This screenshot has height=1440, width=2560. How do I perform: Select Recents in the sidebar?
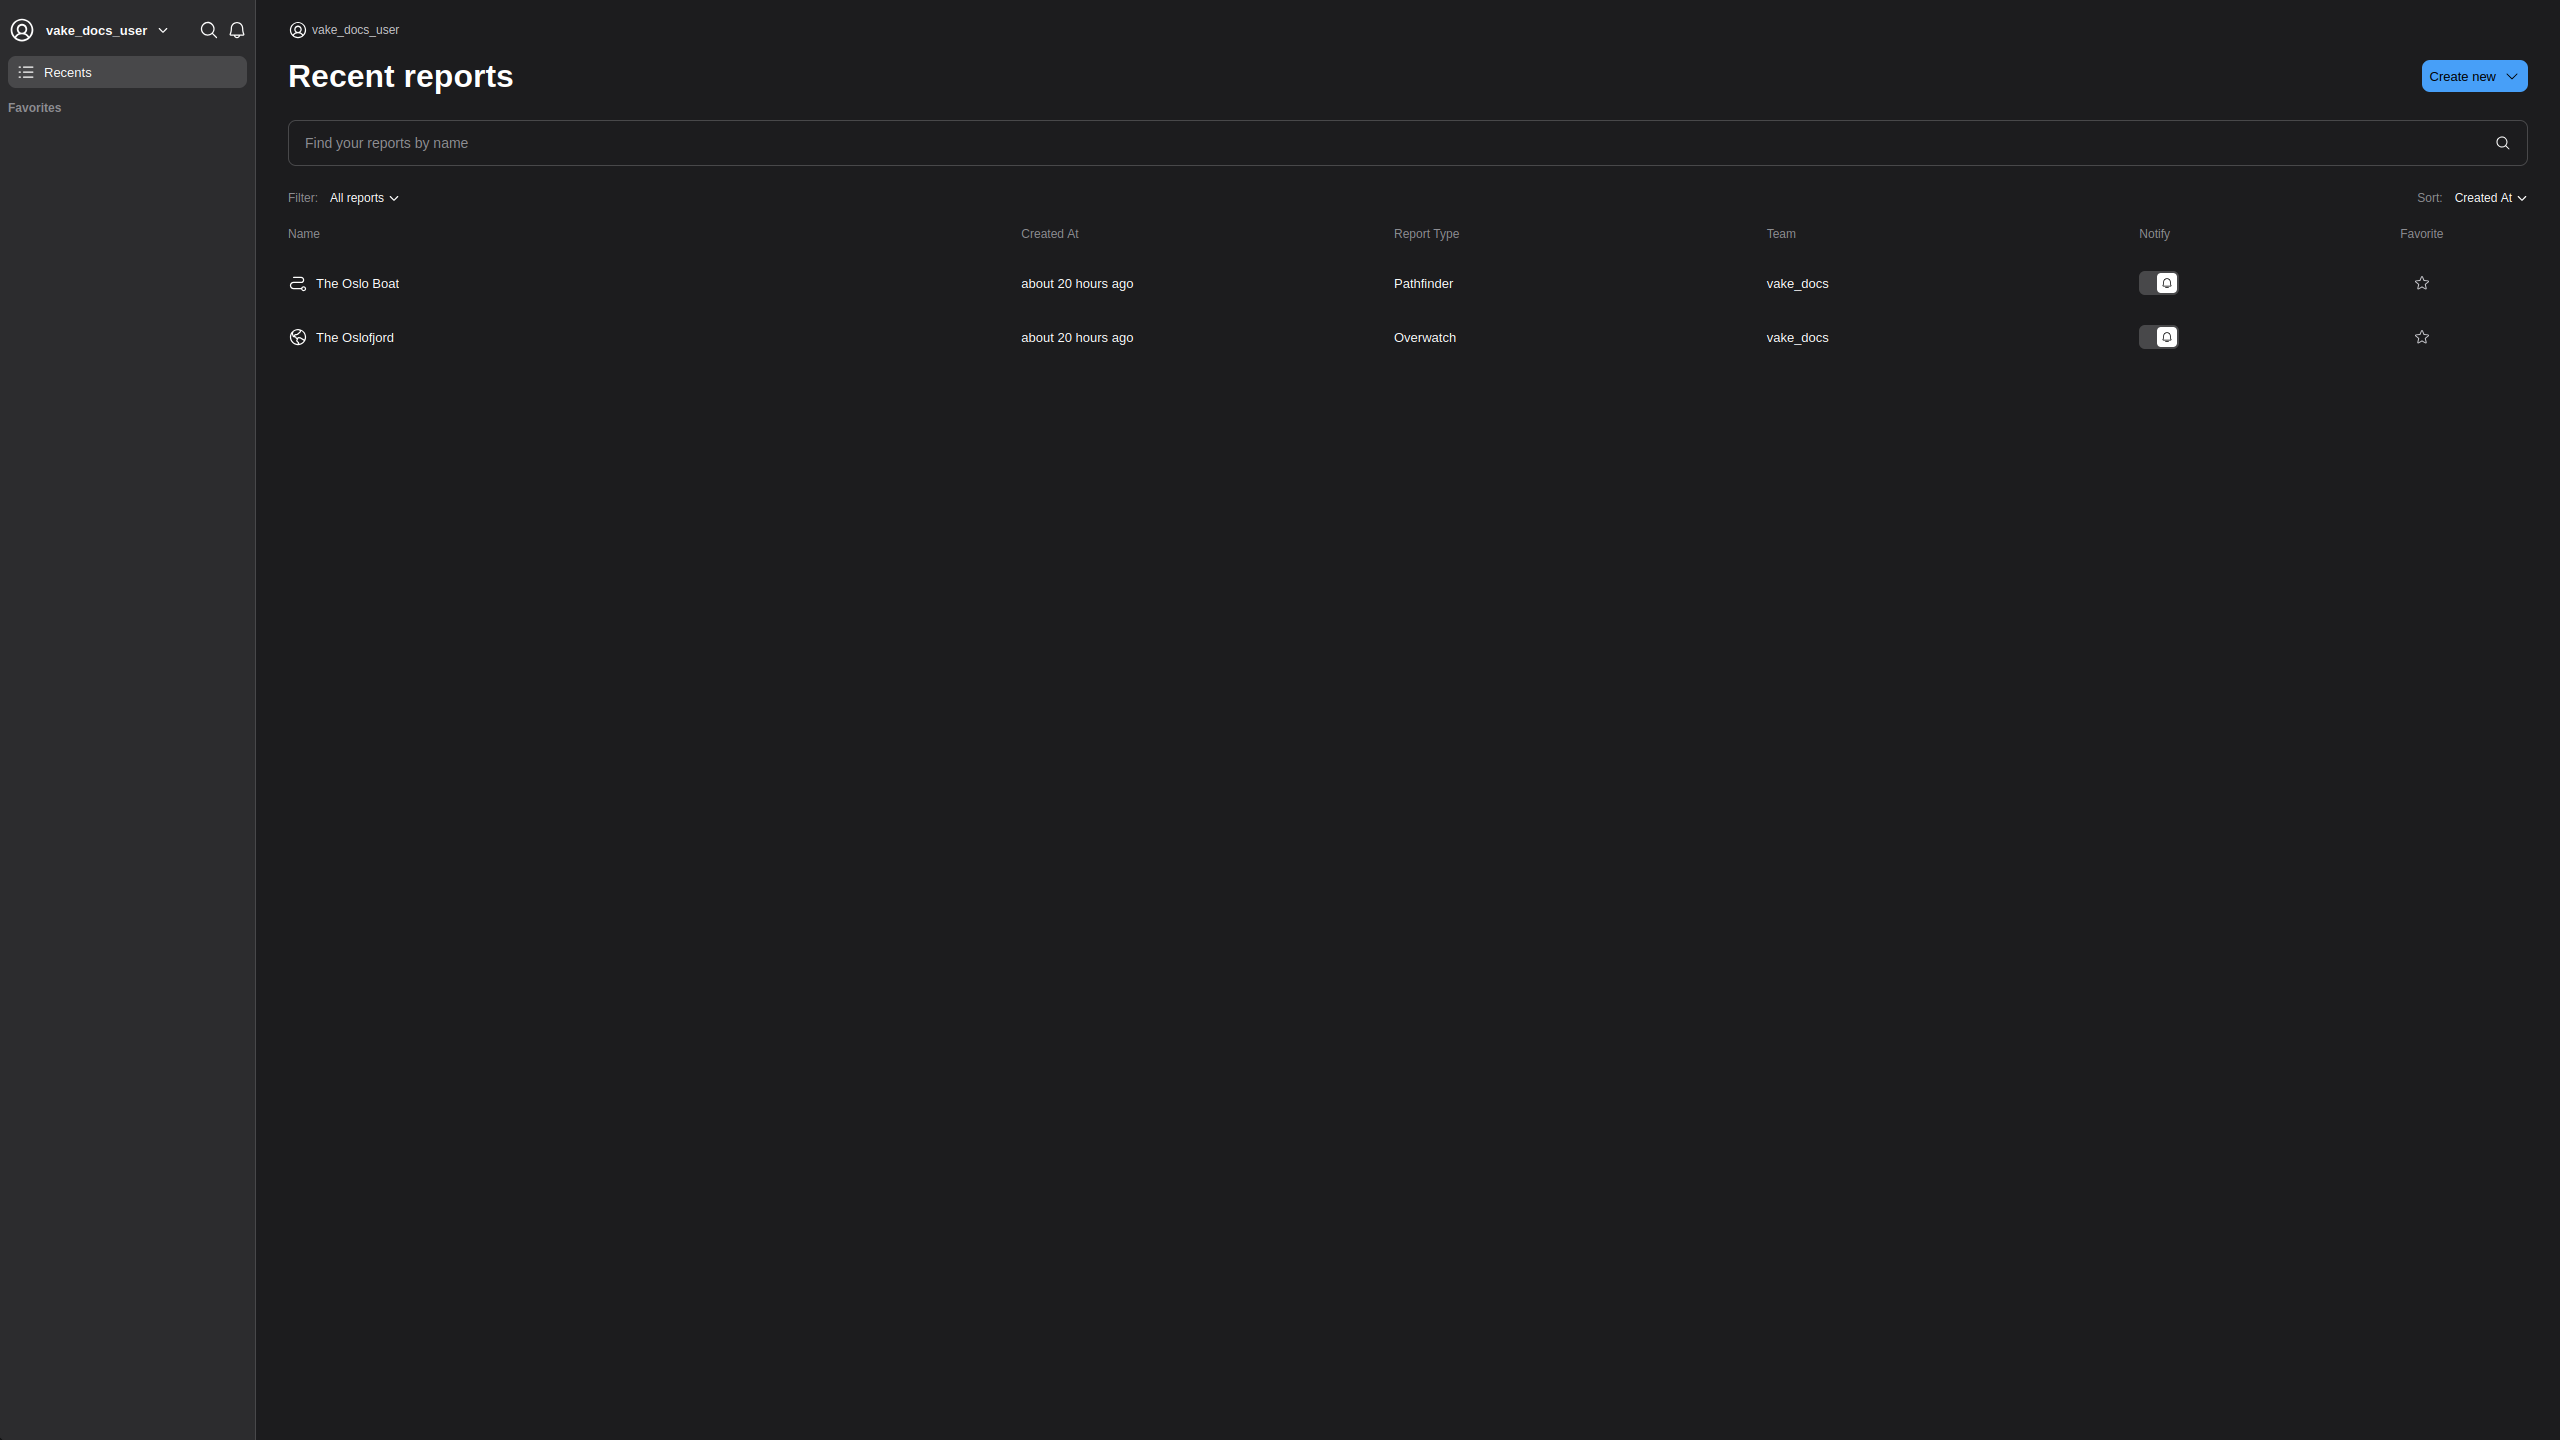coord(69,71)
